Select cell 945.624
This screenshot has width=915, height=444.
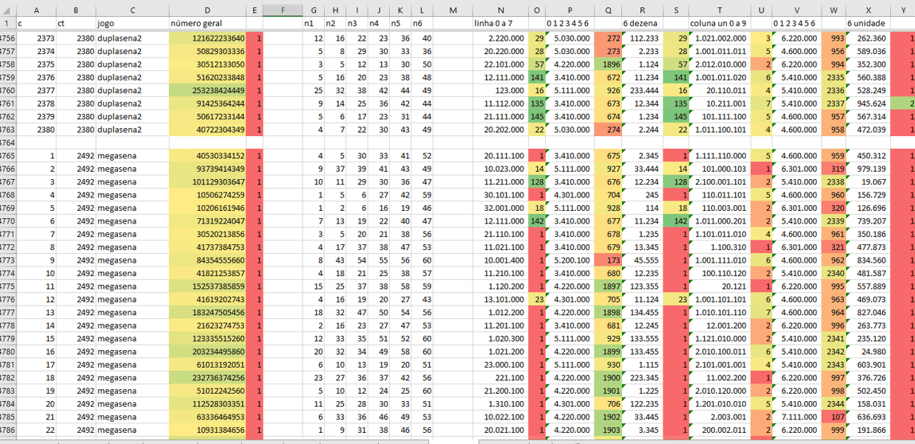coord(868,103)
